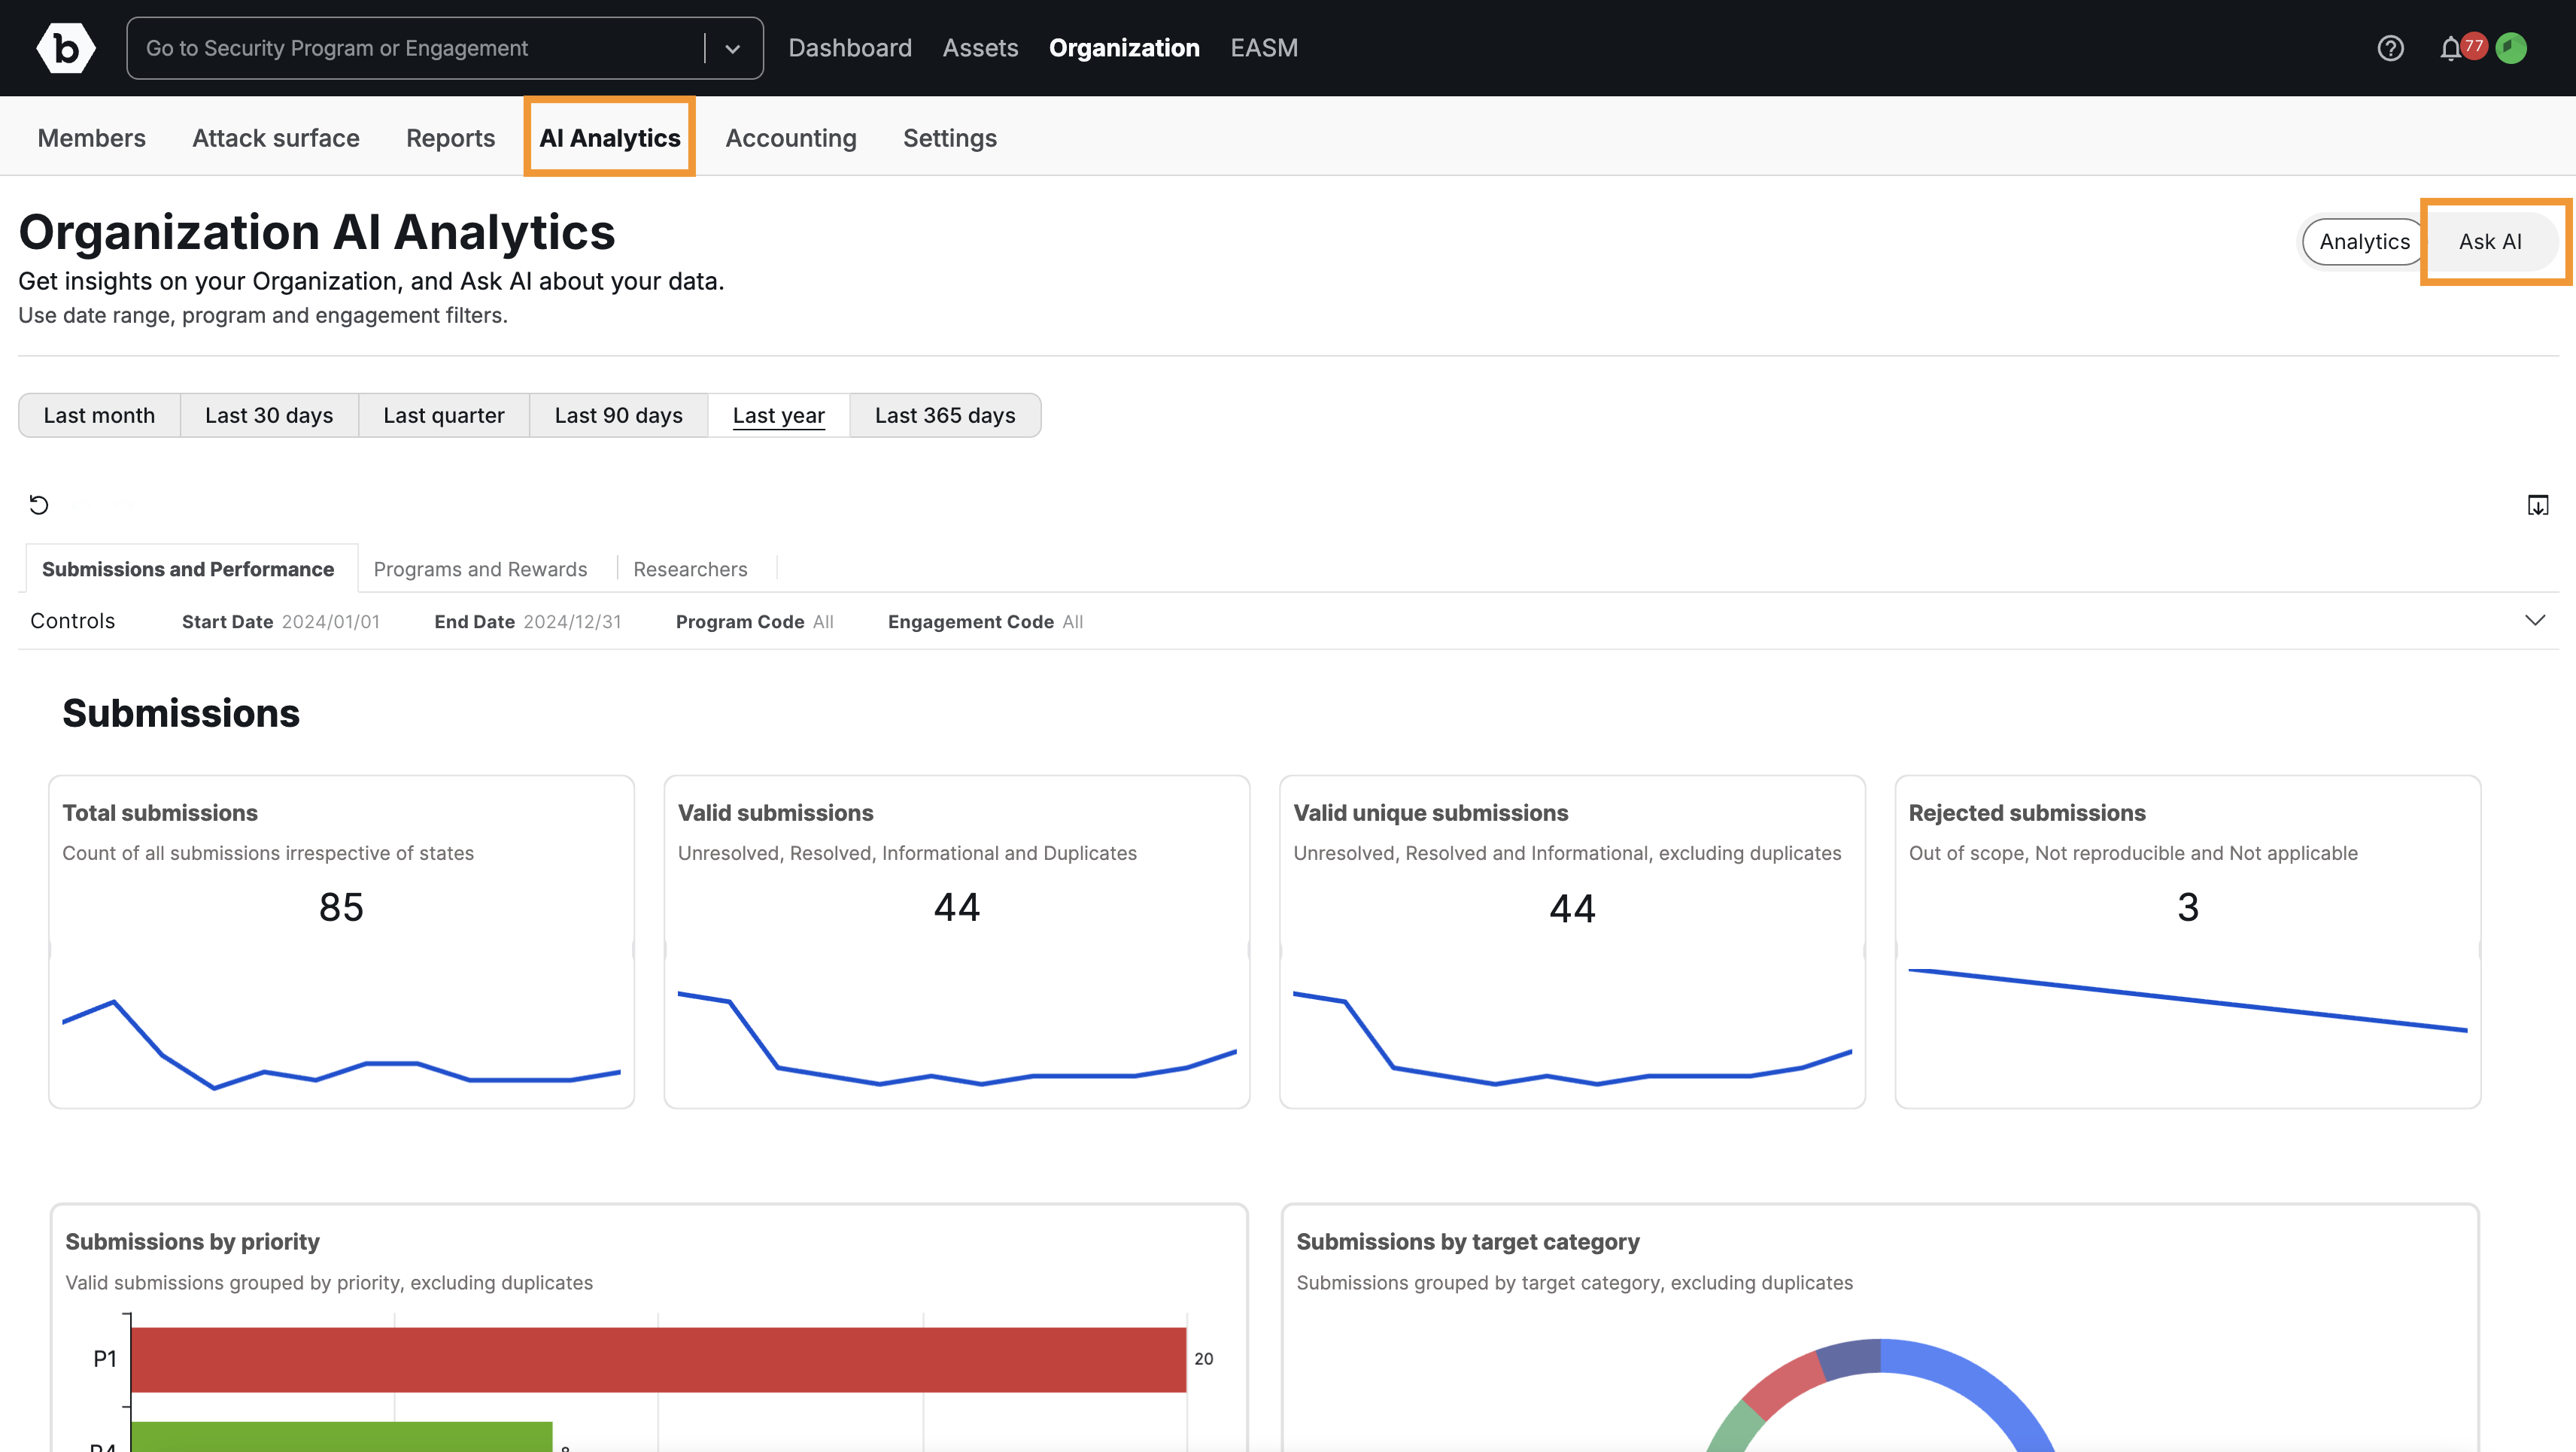Screen dimensions: 2576x1452
Task: Open the Programs and Rewards tab
Action: 480,568
